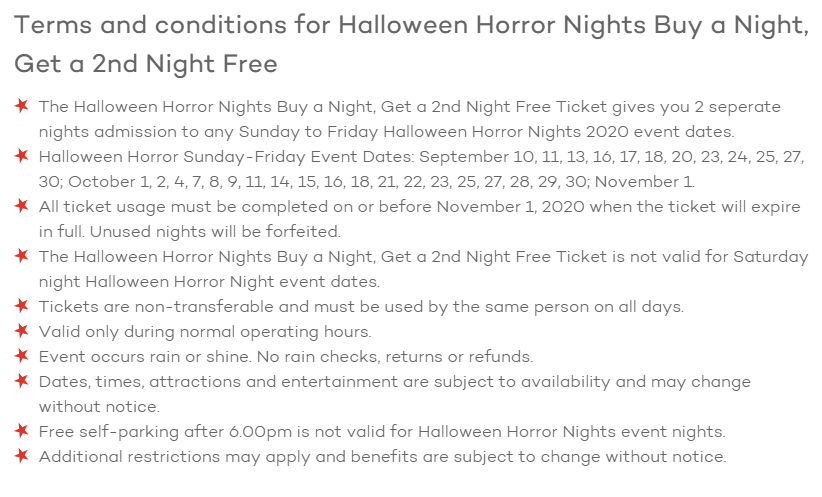
Task: Click the star bullet beside "All ticket usage"
Action: (21, 205)
